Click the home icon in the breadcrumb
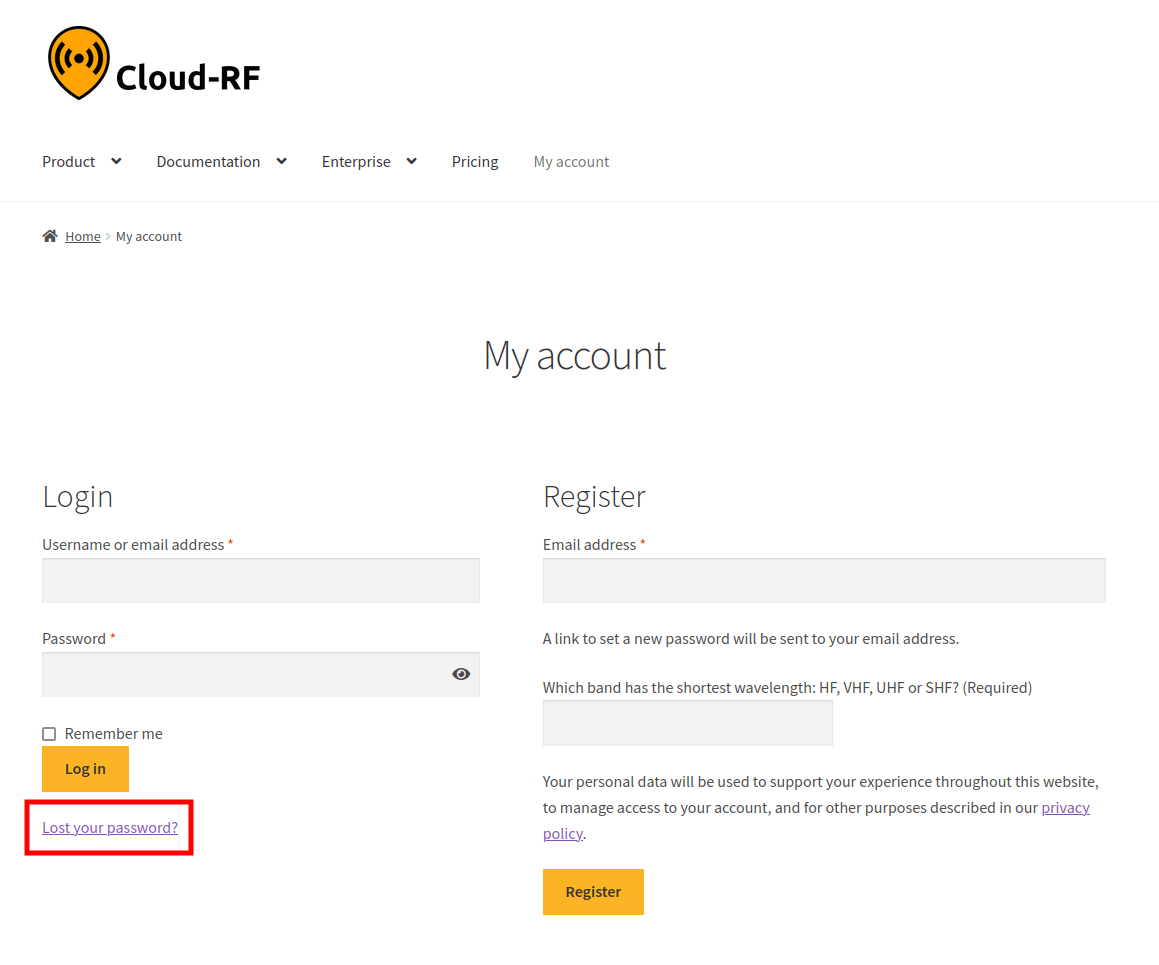 [48, 235]
